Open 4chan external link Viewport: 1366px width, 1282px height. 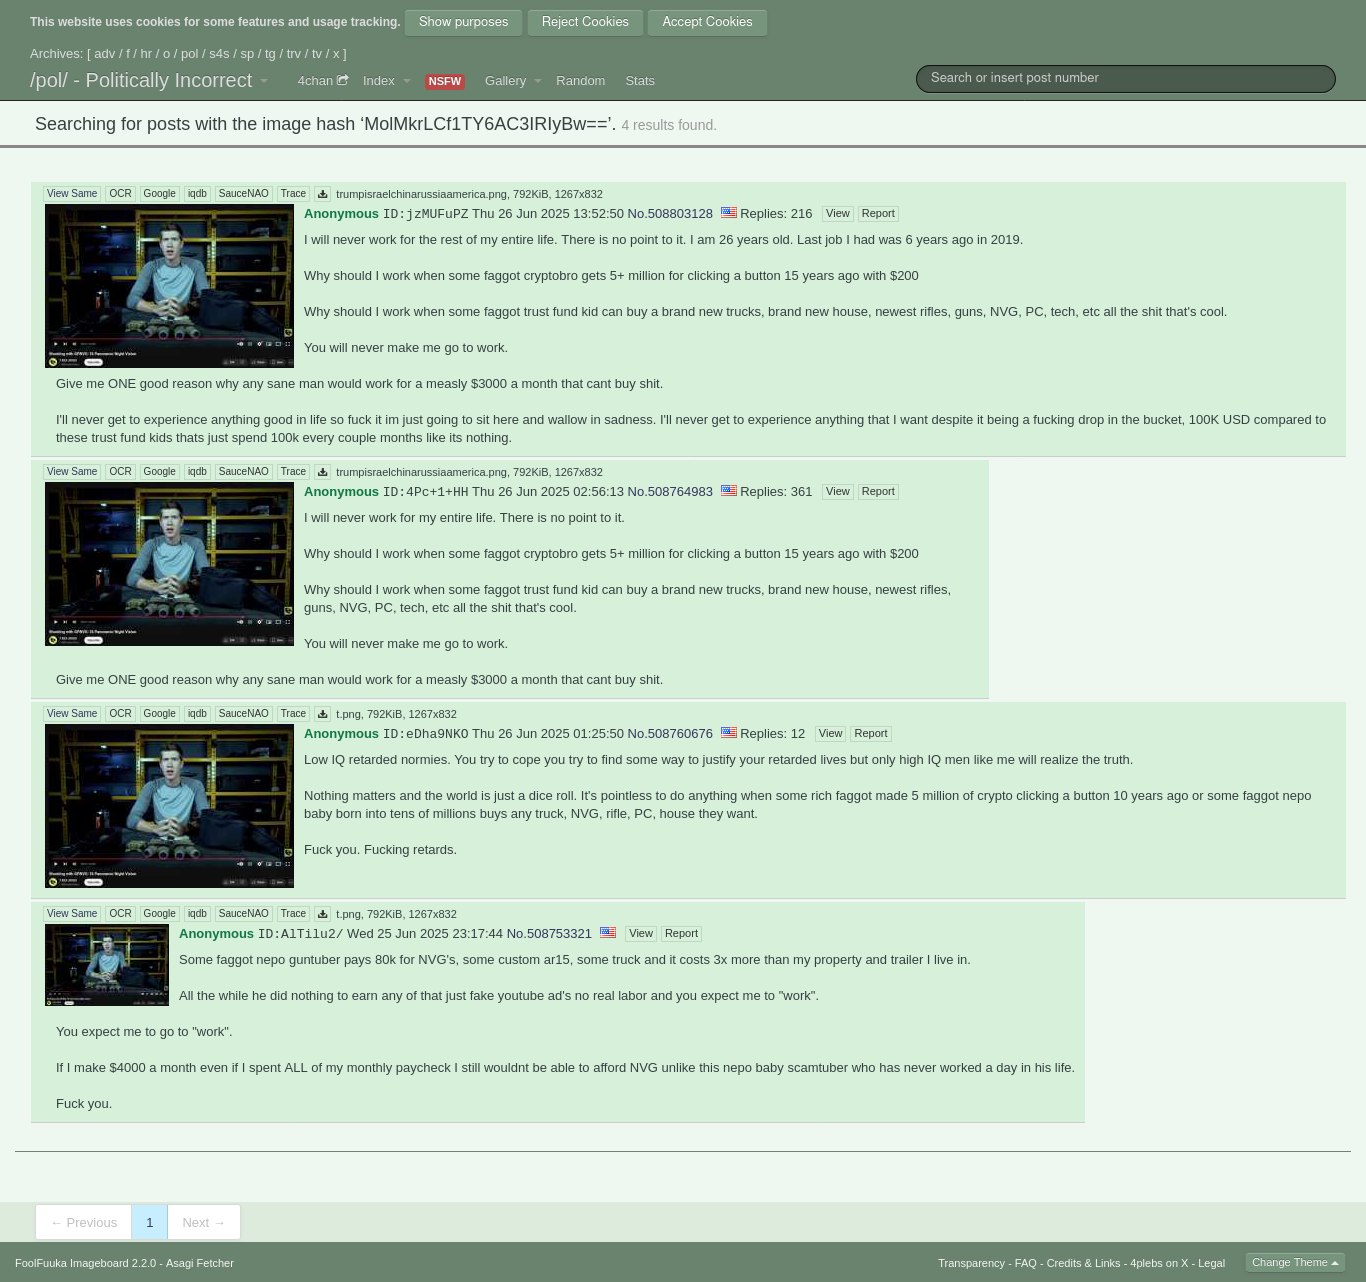click(x=322, y=81)
